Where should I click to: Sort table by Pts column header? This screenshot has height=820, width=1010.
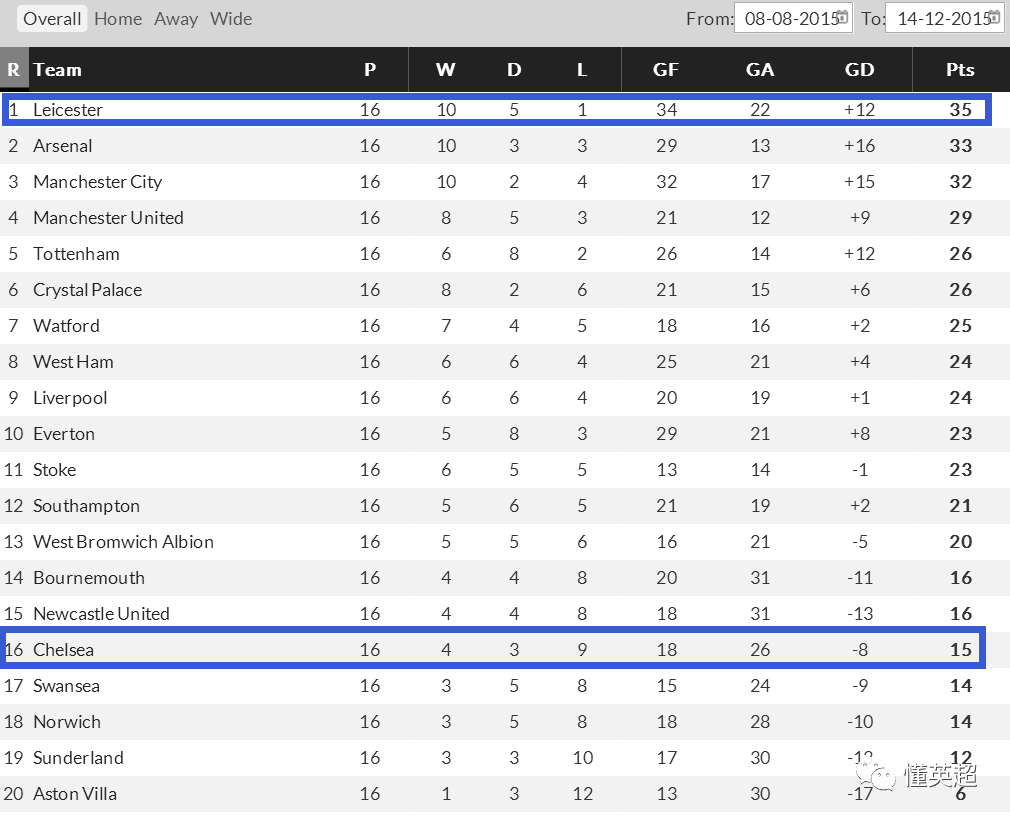[960, 70]
